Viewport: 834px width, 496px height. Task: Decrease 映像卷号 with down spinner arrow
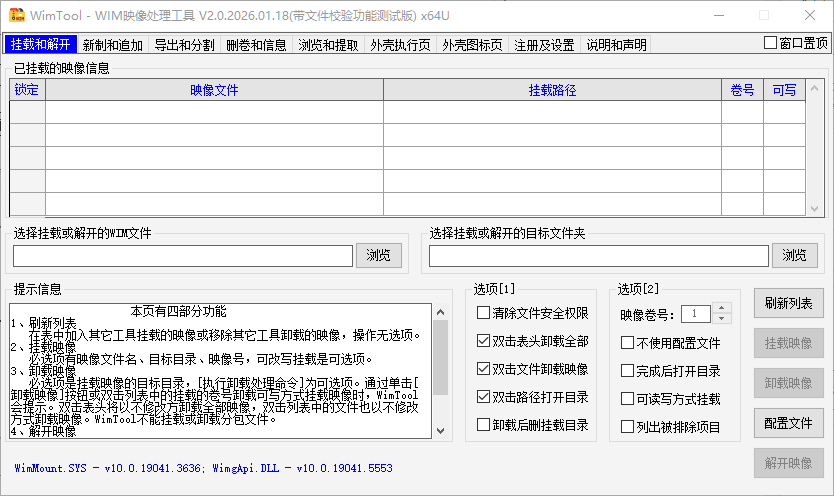(721, 318)
